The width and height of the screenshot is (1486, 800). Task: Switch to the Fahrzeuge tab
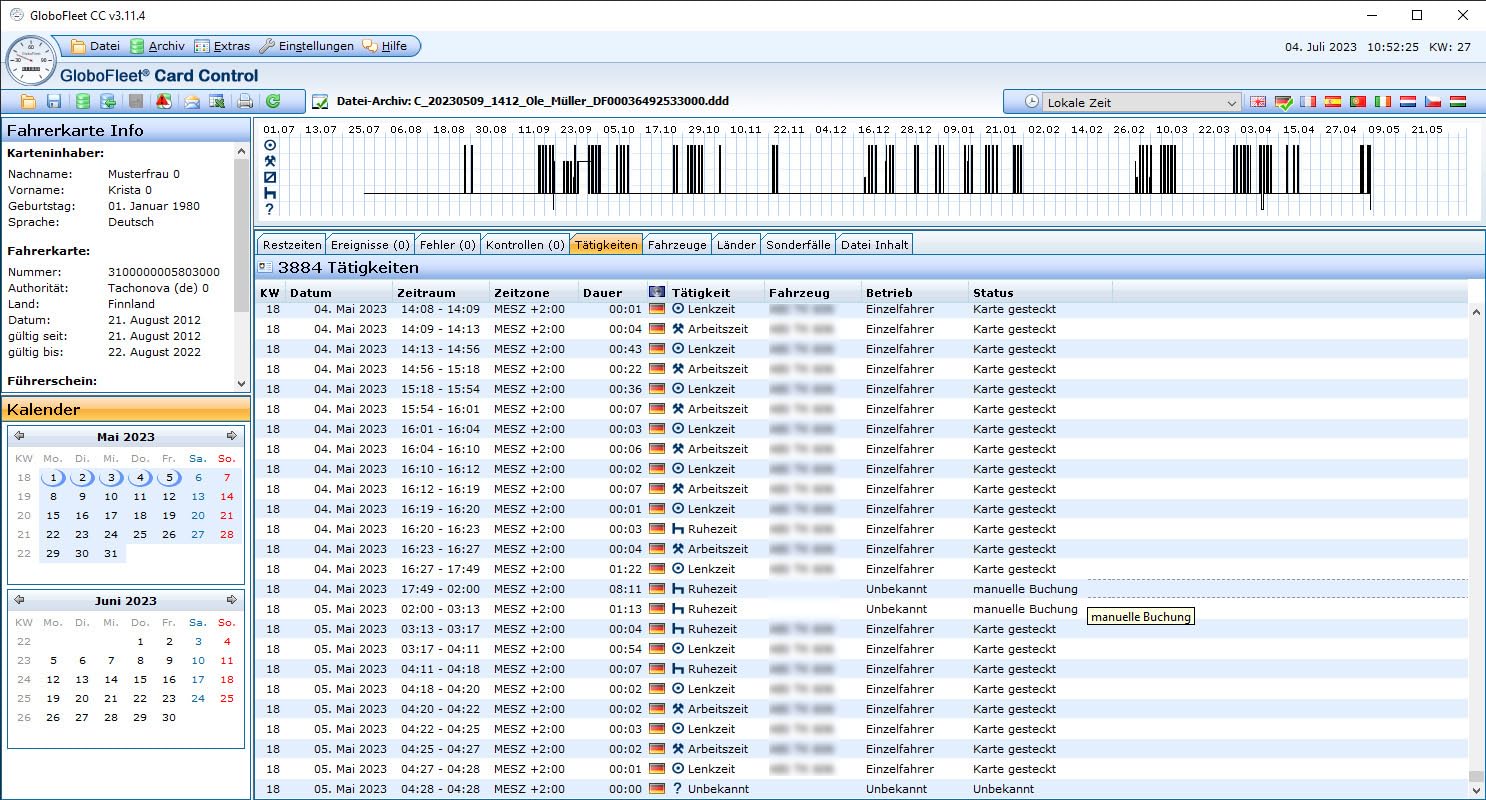tap(677, 245)
